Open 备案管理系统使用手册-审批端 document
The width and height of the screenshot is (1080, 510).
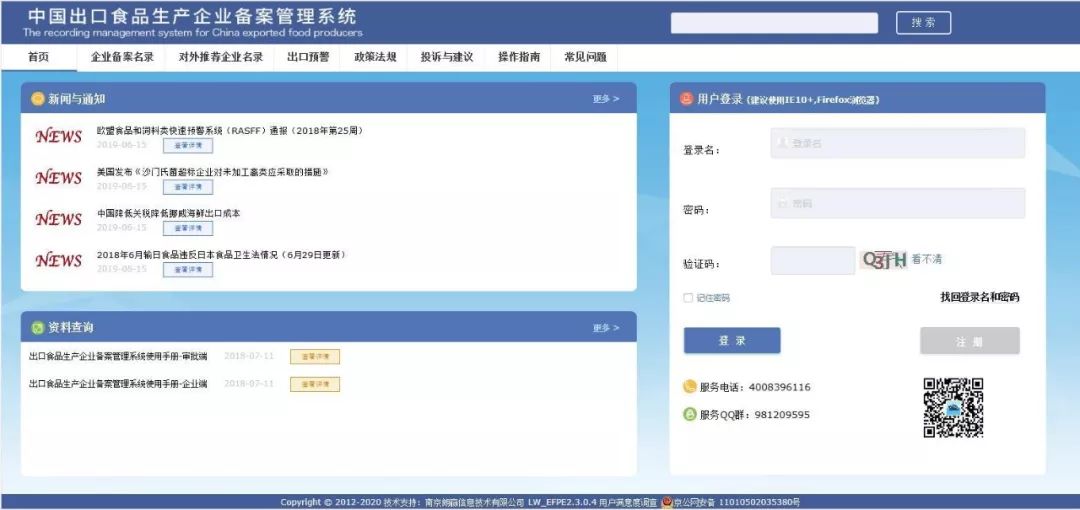point(118,356)
